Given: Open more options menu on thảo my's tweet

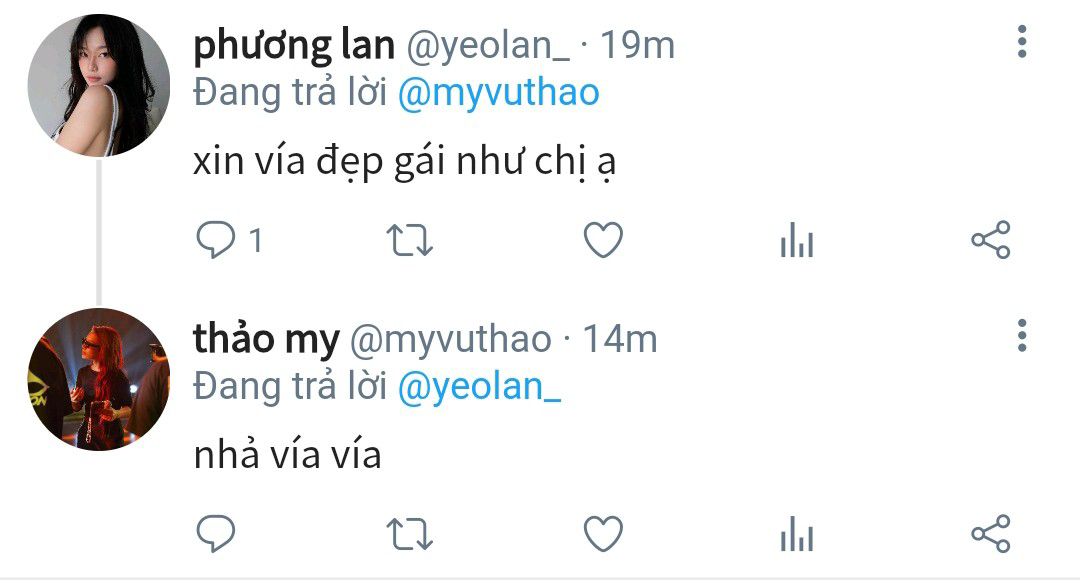Looking at the screenshot, I should tap(1022, 336).
